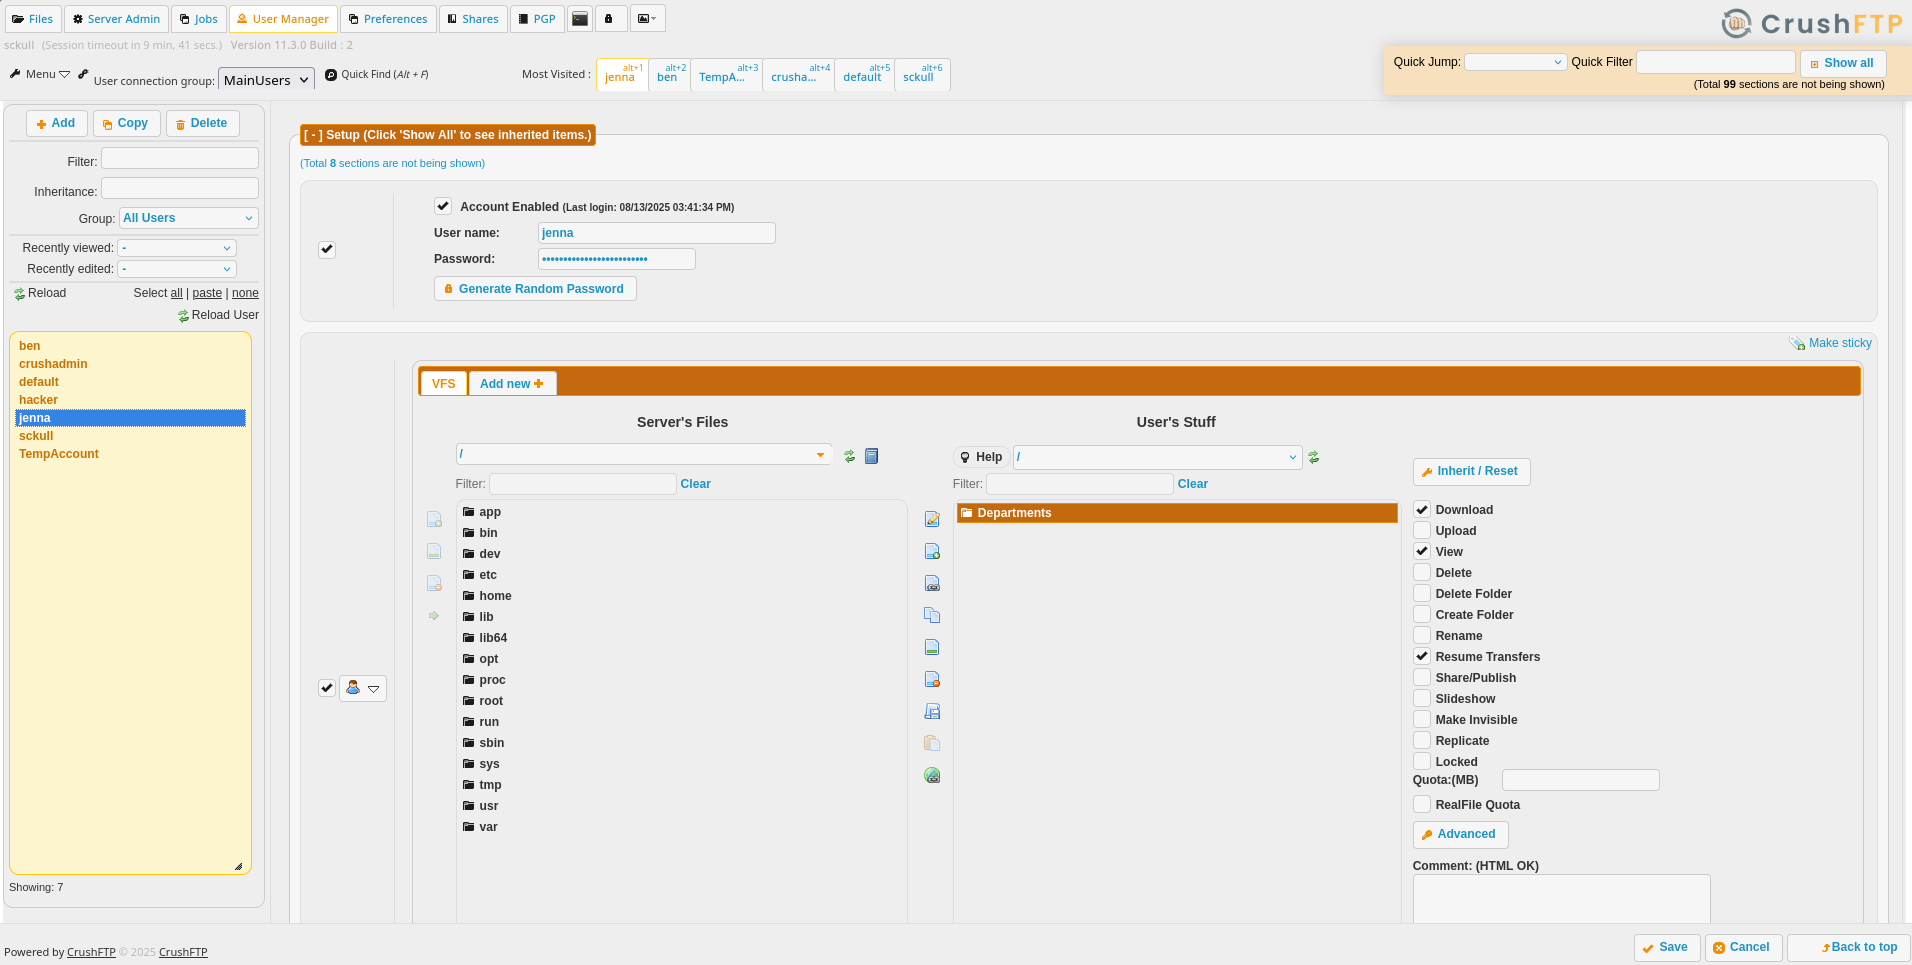Click the Make sticky pin icon

[1797, 343]
